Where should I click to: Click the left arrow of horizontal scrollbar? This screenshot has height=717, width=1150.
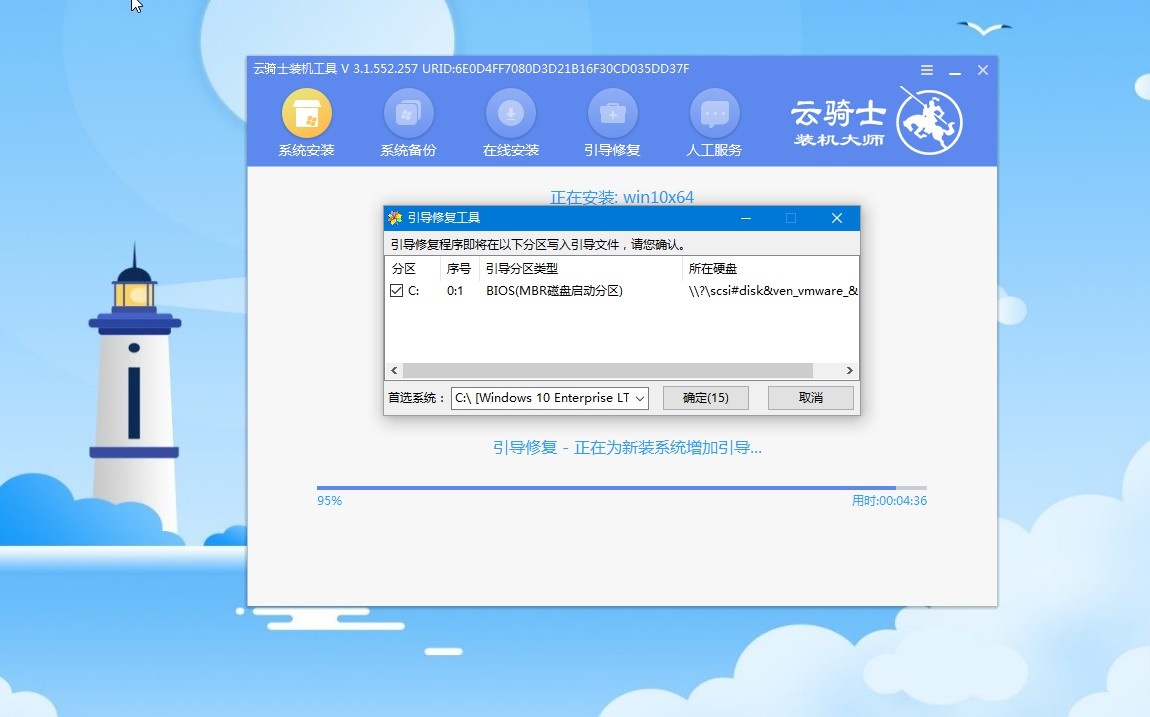(394, 370)
